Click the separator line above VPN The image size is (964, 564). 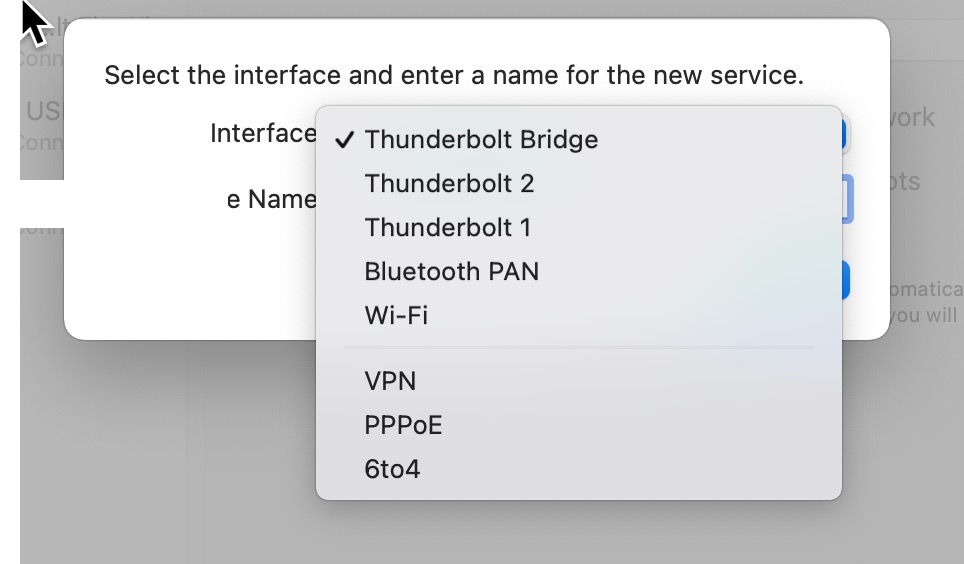click(578, 348)
